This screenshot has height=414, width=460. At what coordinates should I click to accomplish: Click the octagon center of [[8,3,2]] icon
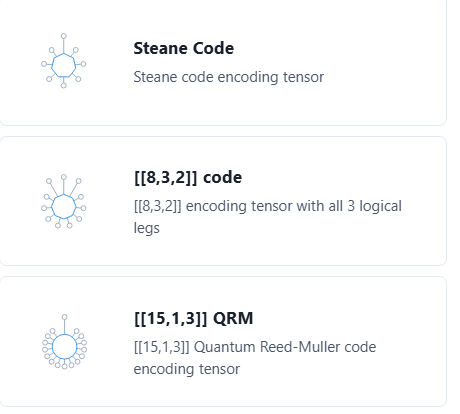64,207
